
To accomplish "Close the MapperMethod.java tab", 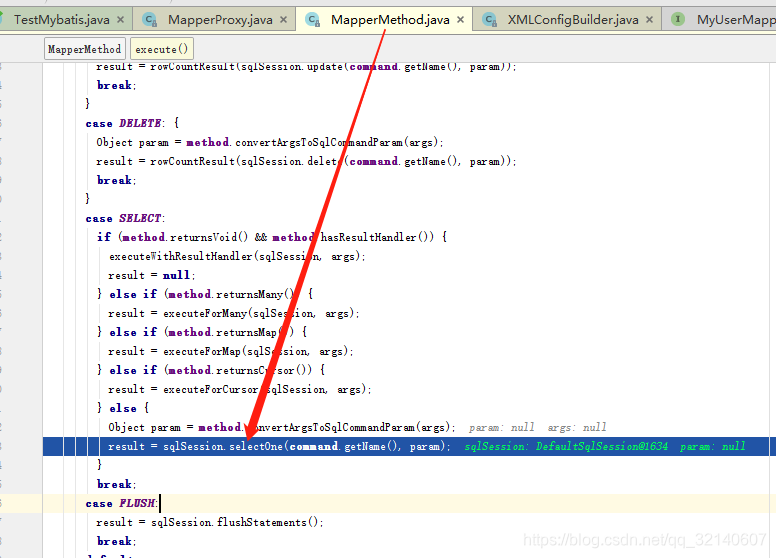I will [460, 20].
